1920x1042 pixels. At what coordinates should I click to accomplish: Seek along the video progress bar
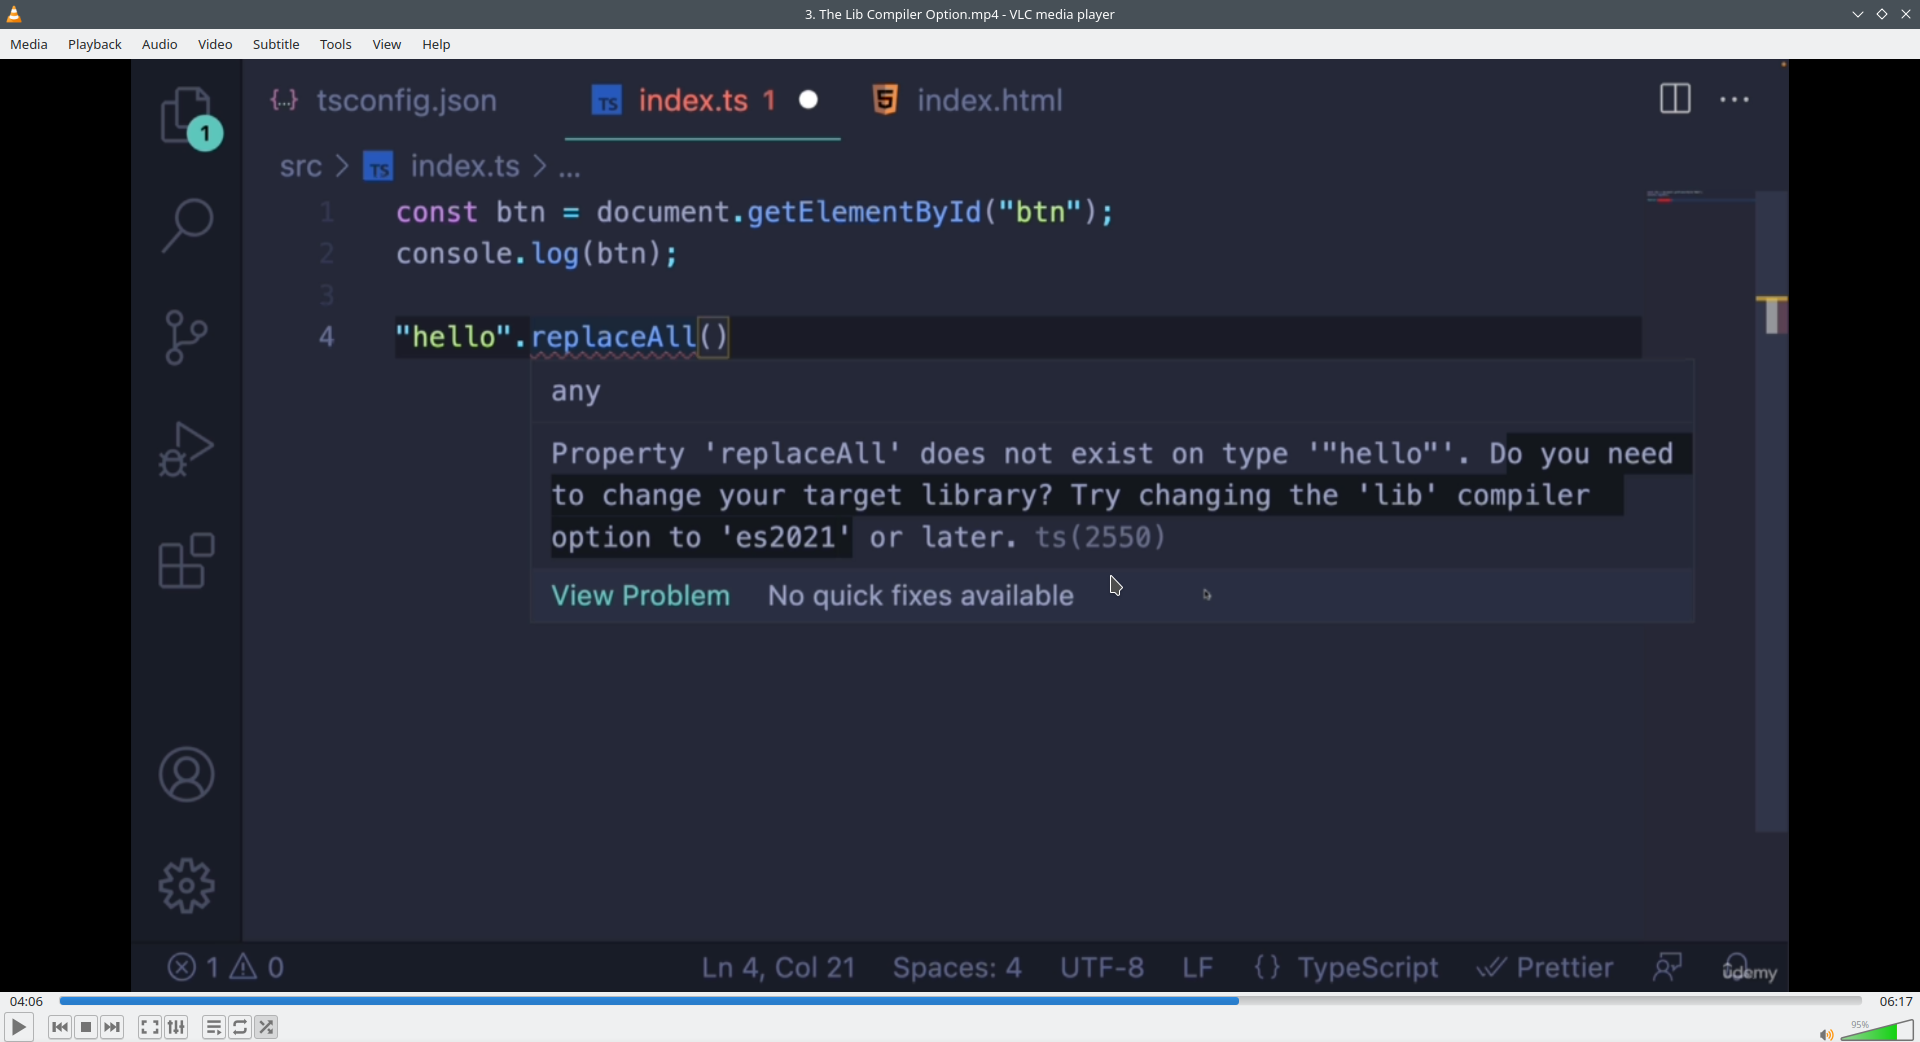960,1000
